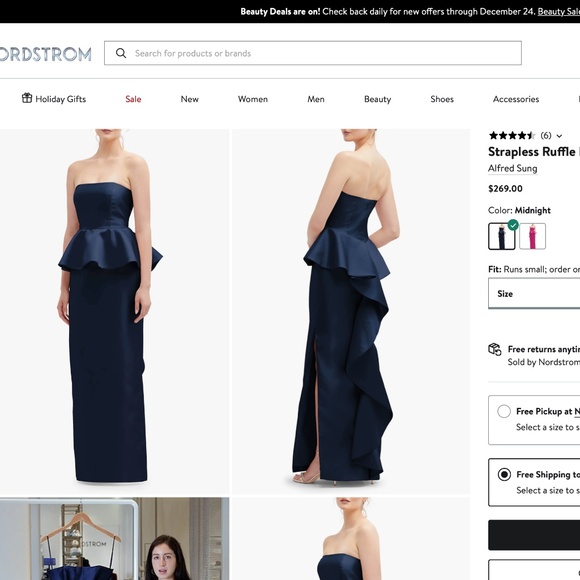Click the (6) review count
Screen dimensions: 580x580
[546, 135]
